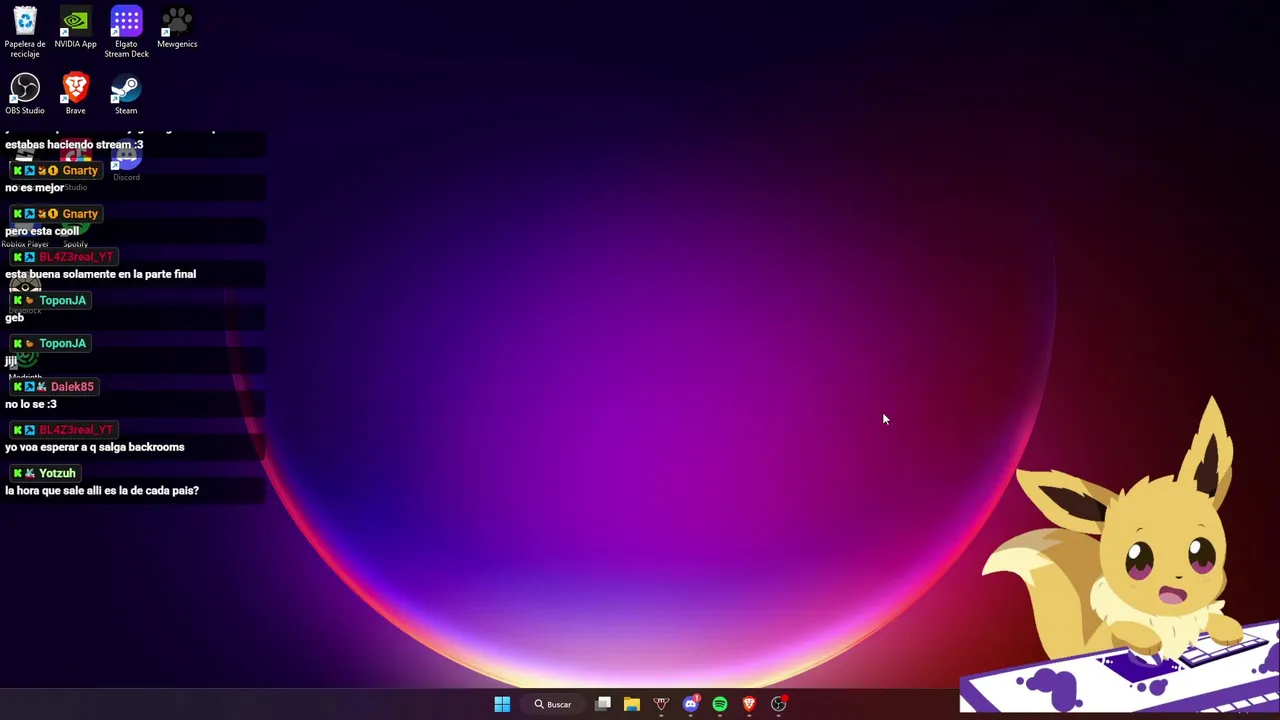Click message 'esta buena solamente en la parte final'
The image size is (1280, 720).
tap(100, 273)
